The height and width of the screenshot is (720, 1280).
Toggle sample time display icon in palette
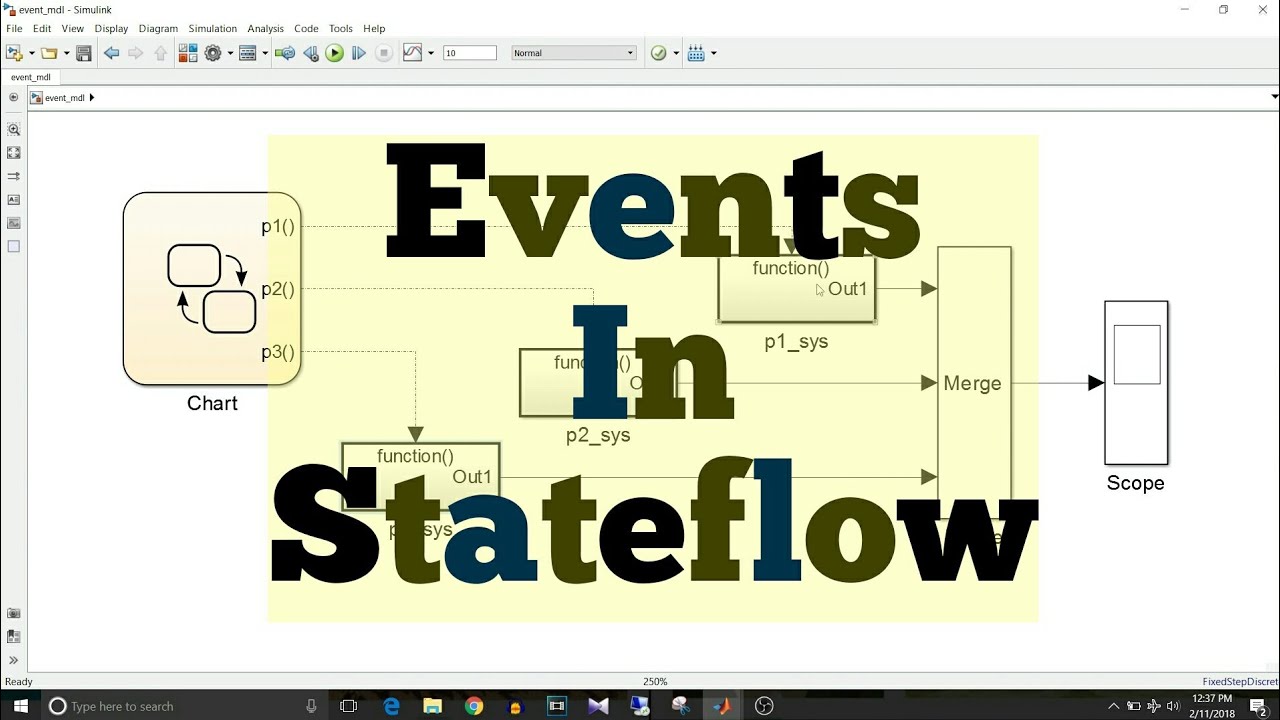tap(14, 176)
